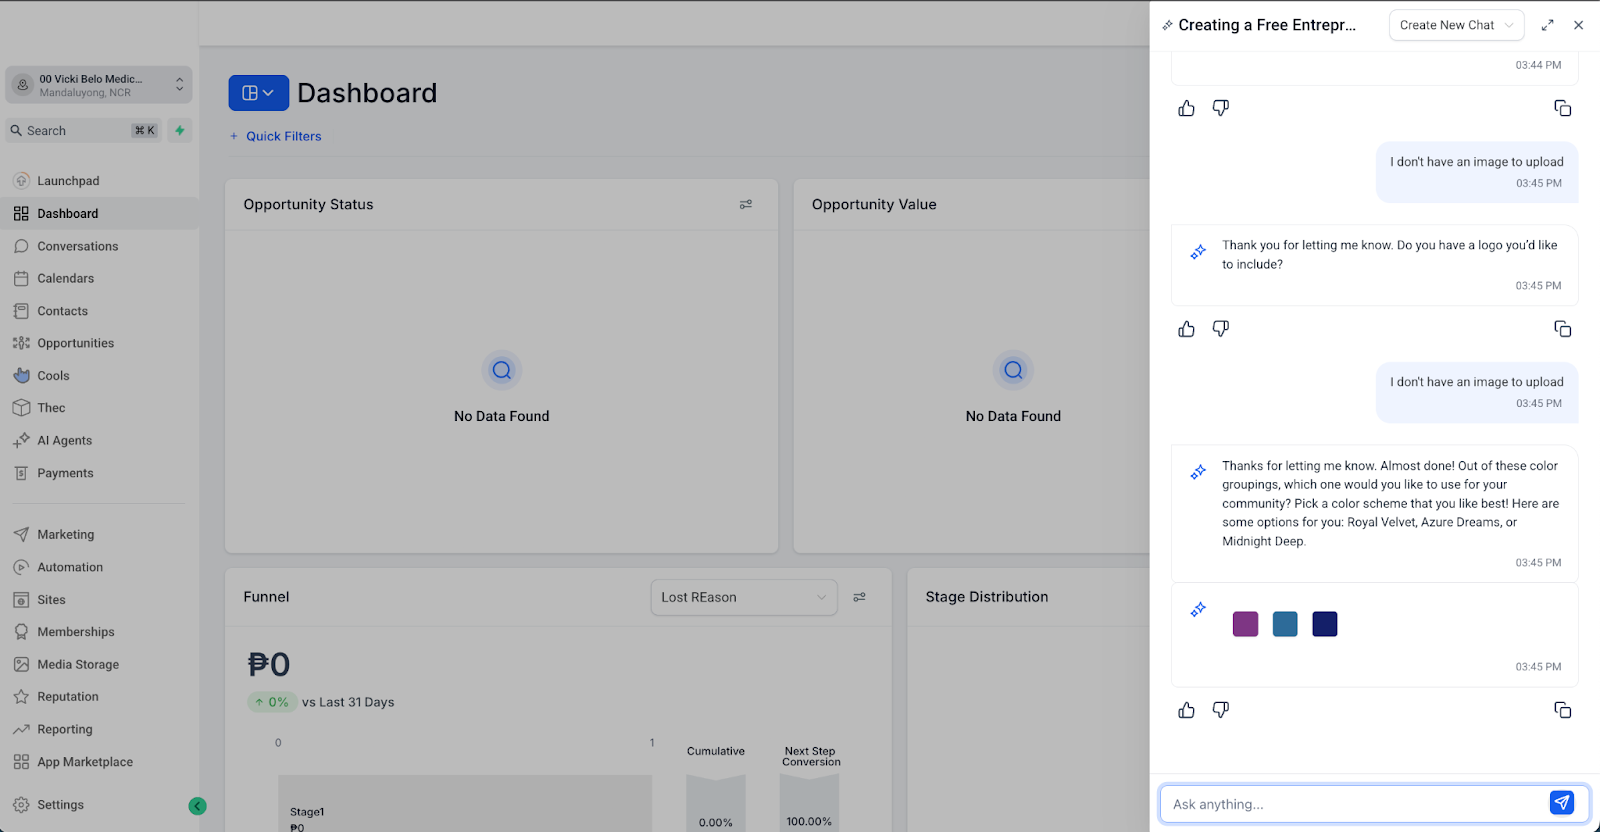
Task: Thumbs down the top chat message
Action: click(1221, 108)
